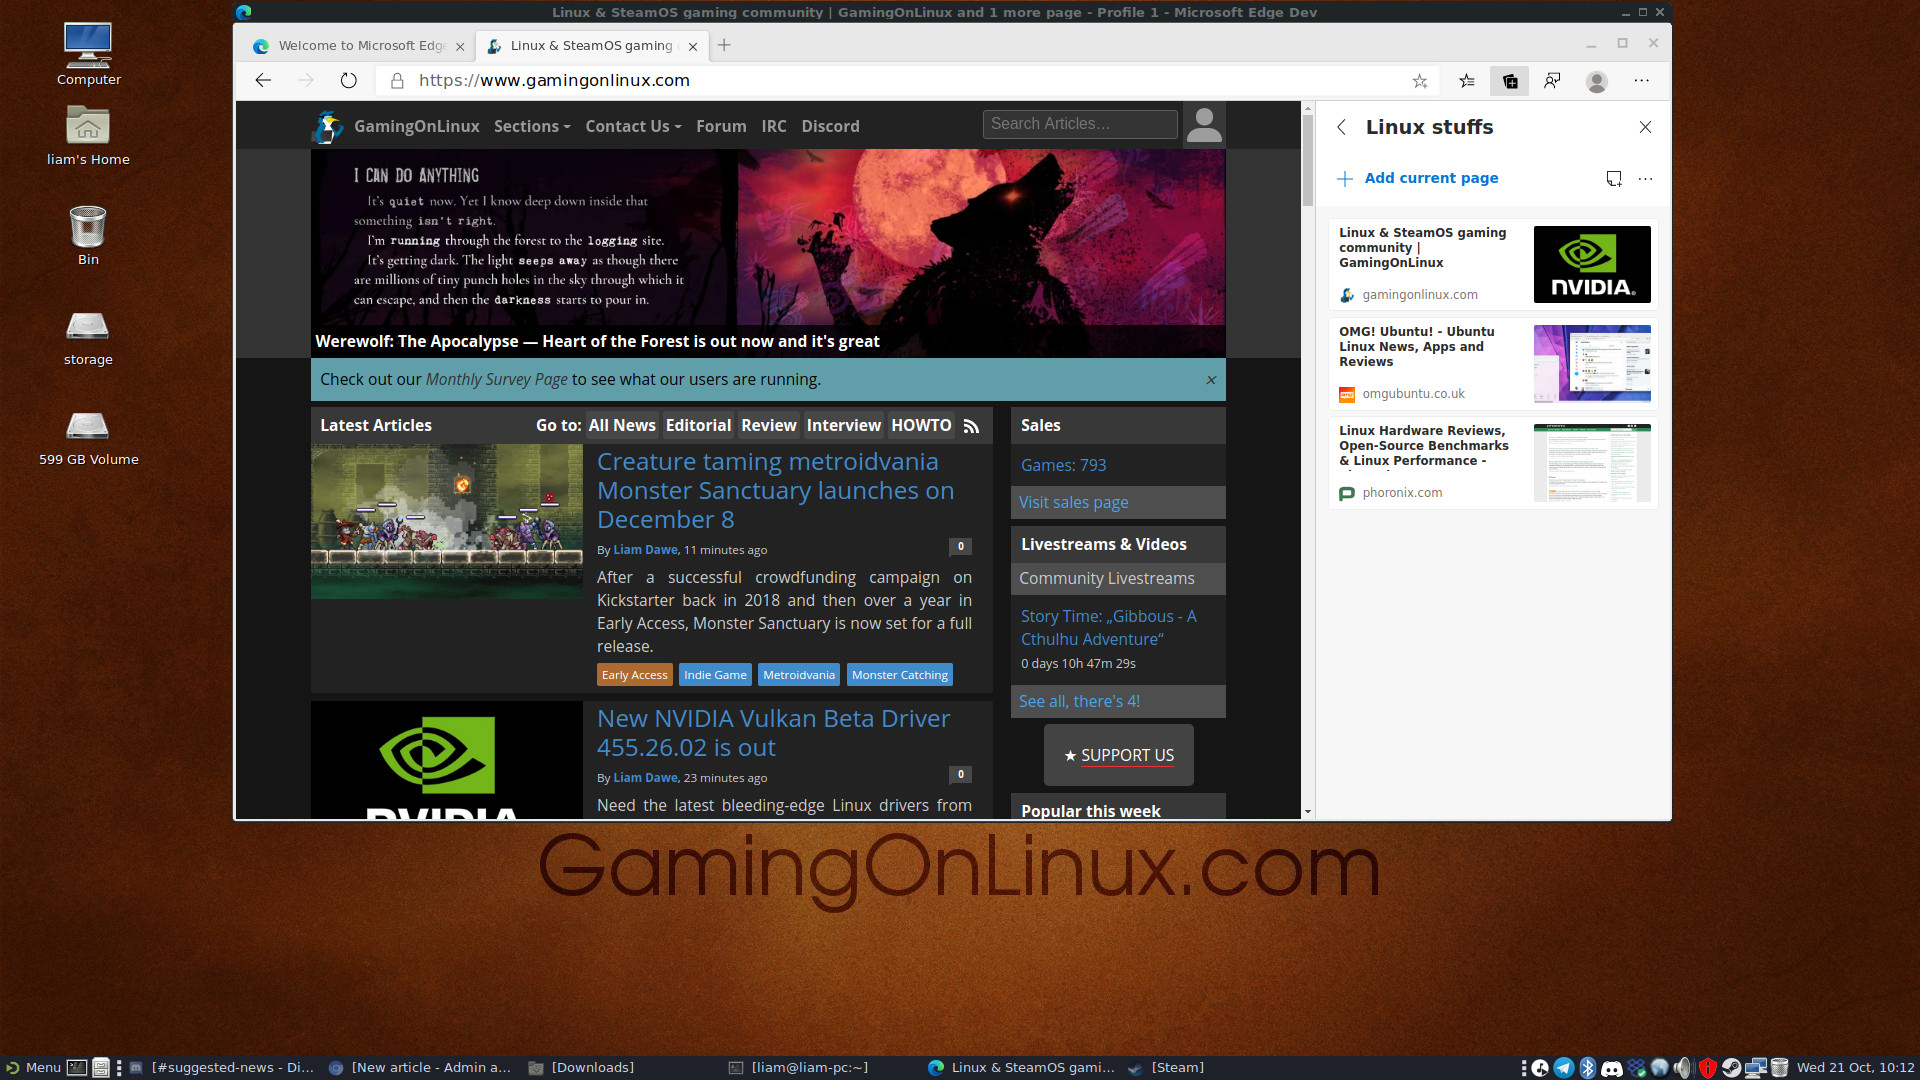
Task: Click the Share icon in Edge toolbar
Action: click(x=1555, y=80)
